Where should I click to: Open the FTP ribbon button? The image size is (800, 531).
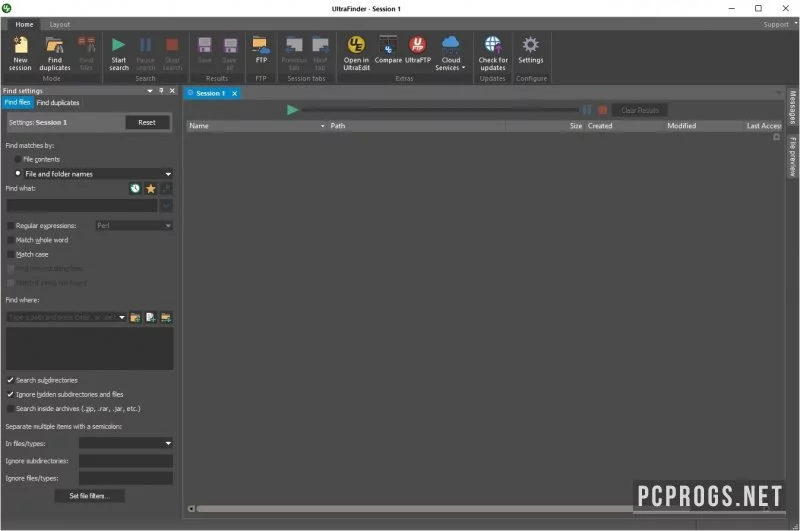point(261,50)
